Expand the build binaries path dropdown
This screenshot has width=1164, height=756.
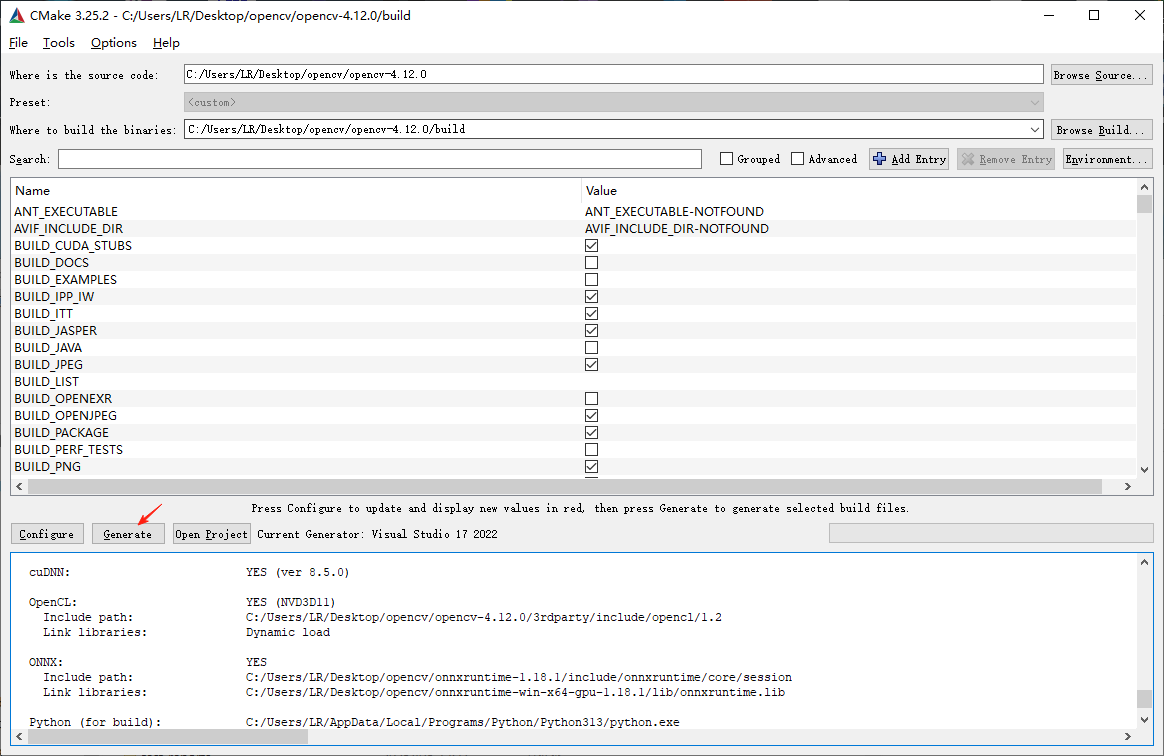click(1035, 129)
